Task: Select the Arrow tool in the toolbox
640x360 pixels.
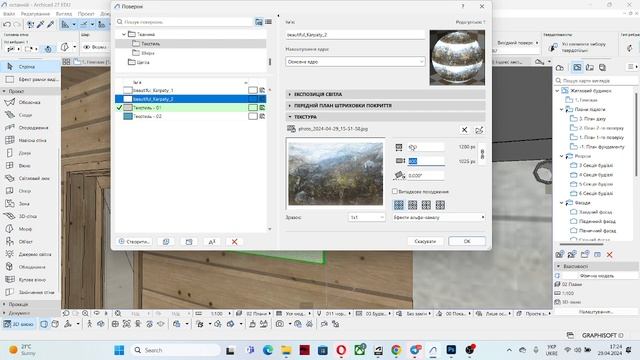Action: (30, 66)
